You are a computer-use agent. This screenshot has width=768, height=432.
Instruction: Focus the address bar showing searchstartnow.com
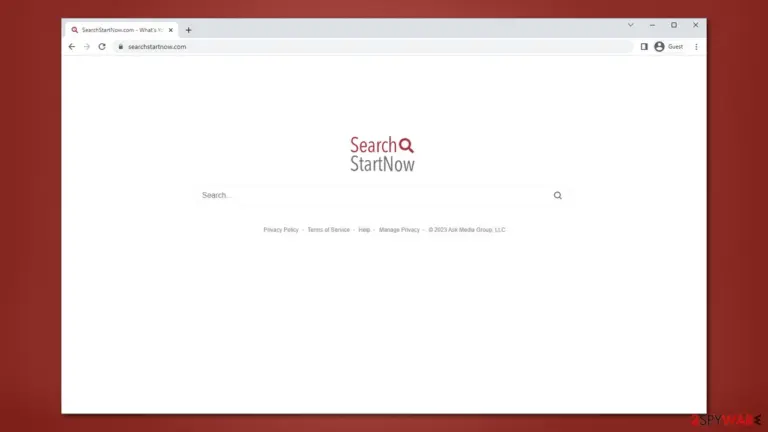point(372,47)
